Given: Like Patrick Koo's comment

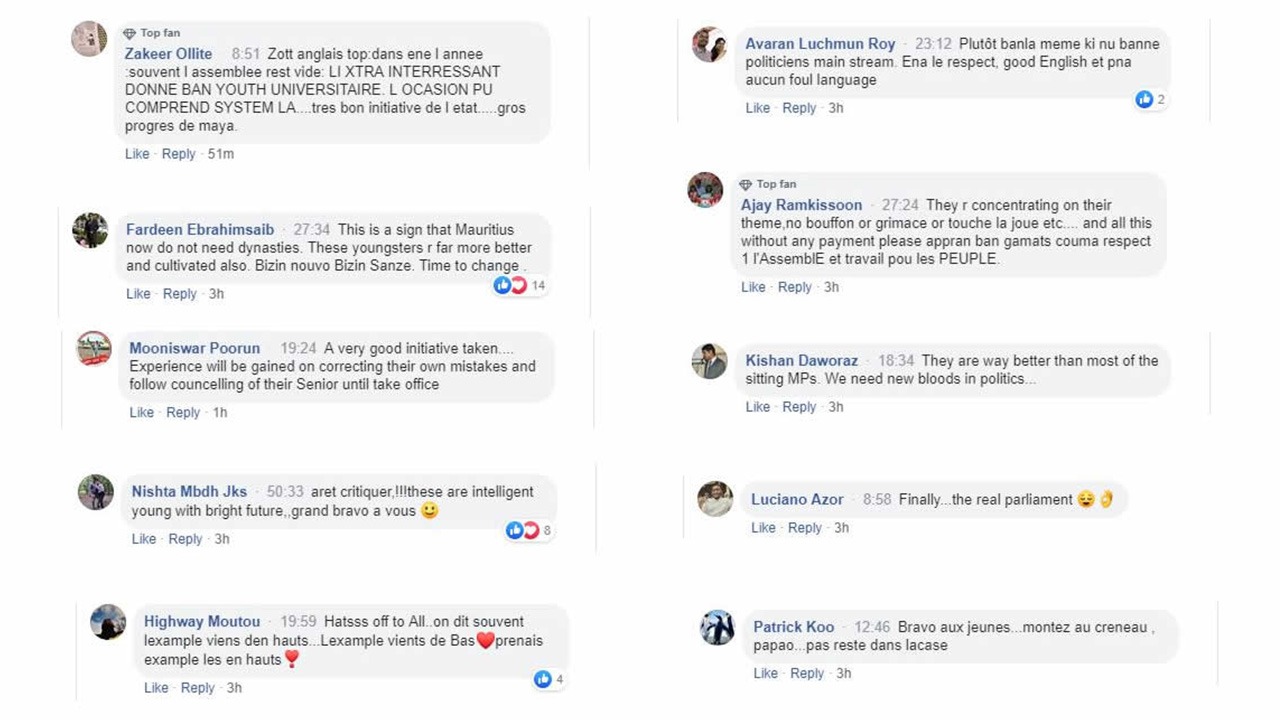Looking at the screenshot, I should pos(765,674).
